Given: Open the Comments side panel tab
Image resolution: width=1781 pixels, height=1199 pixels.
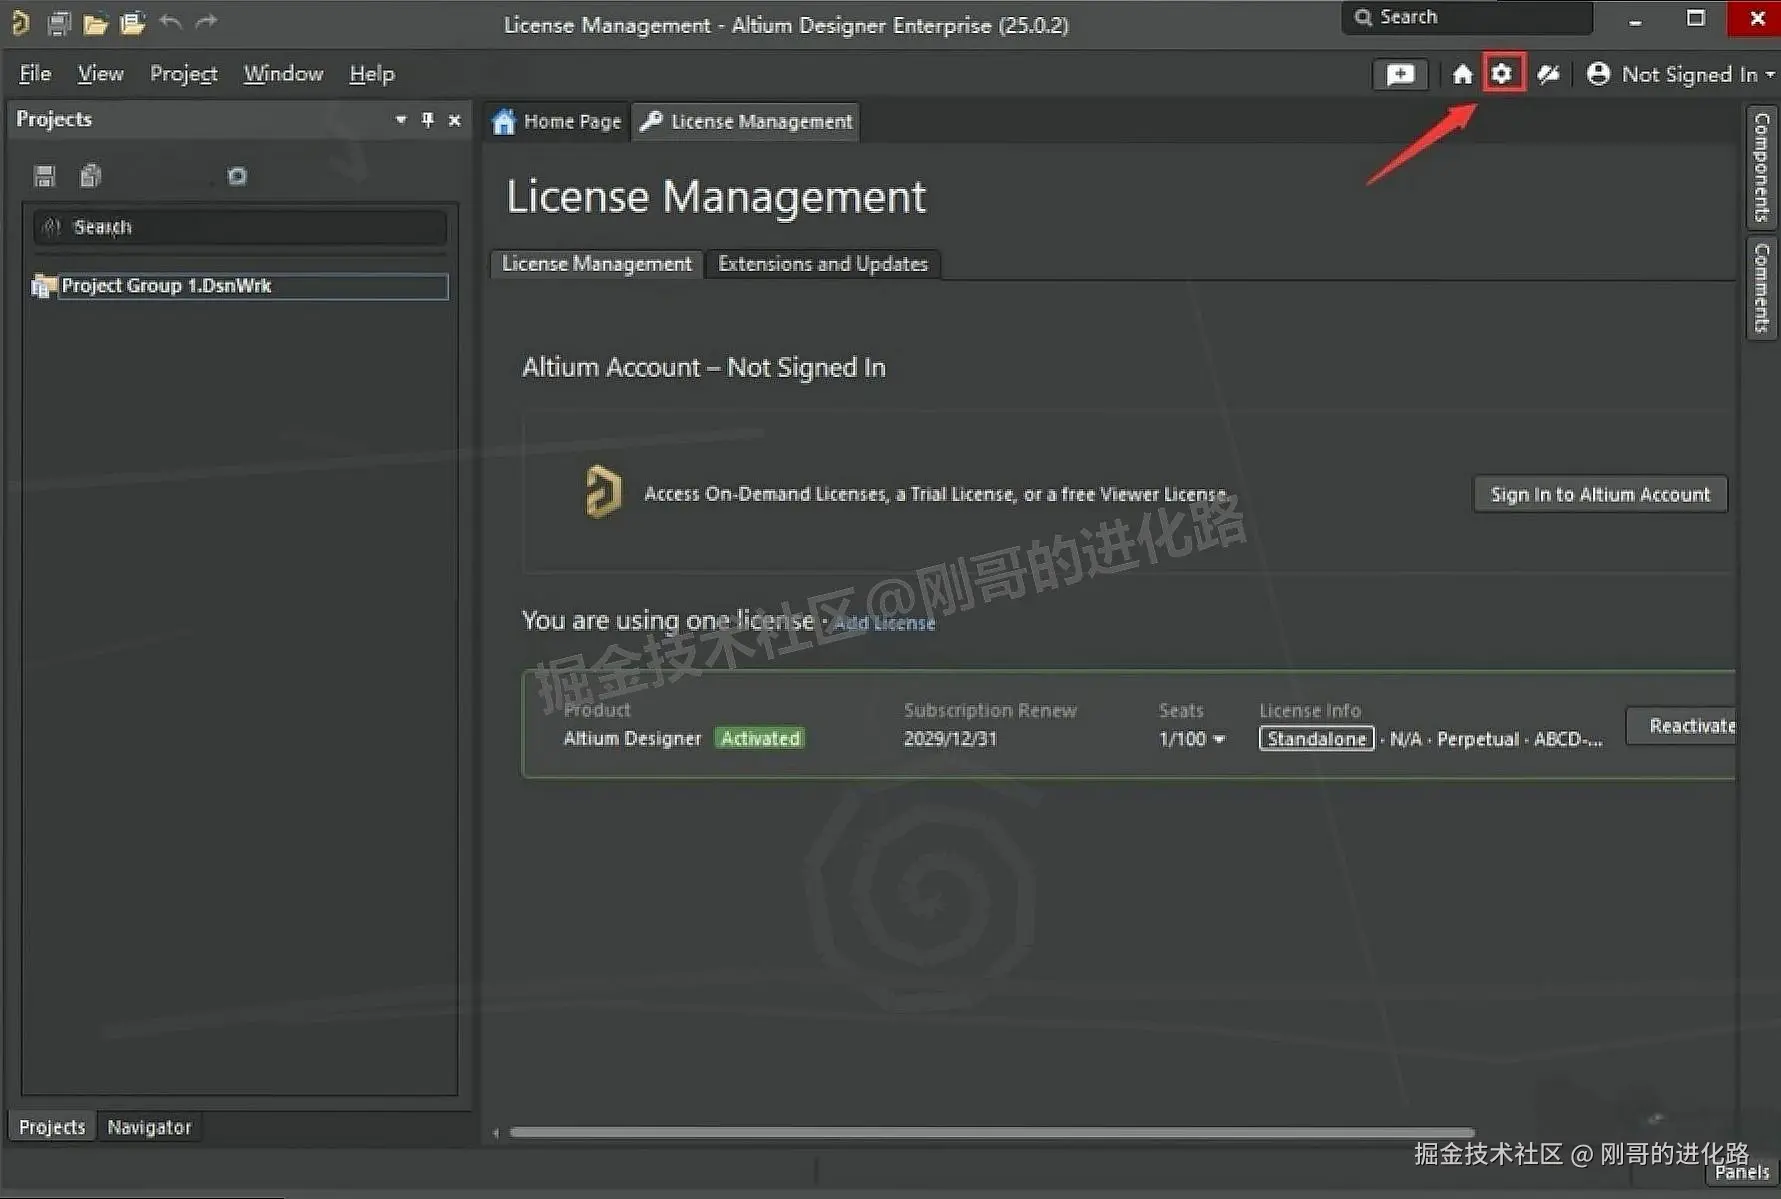Looking at the screenshot, I should [x=1761, y=288].
